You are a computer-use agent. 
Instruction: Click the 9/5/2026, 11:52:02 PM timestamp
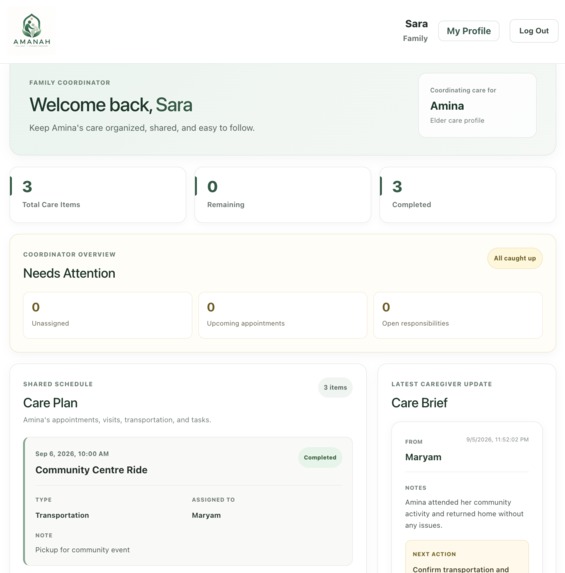click(x=497, y=440)
